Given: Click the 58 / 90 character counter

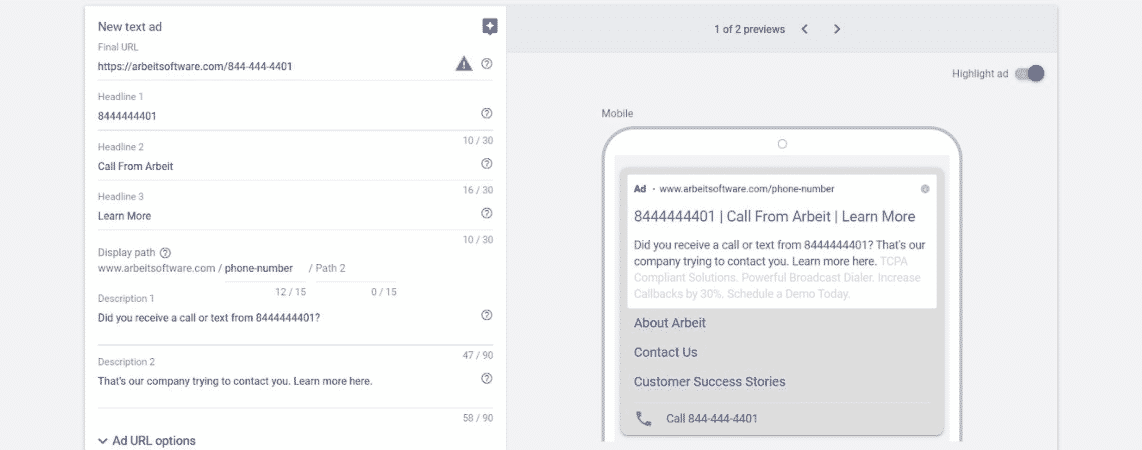Looking at the screenshot, I should point(478,418).
